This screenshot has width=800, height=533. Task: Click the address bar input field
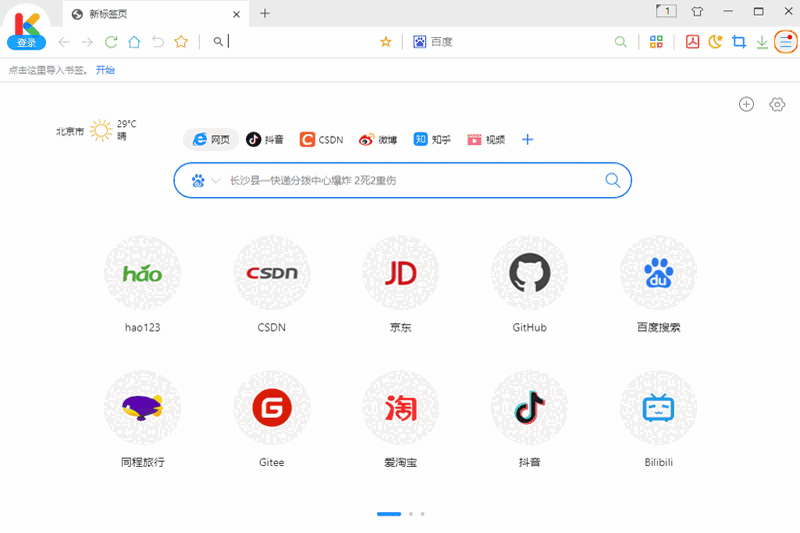pyautogui.click(x=301, y=42)
